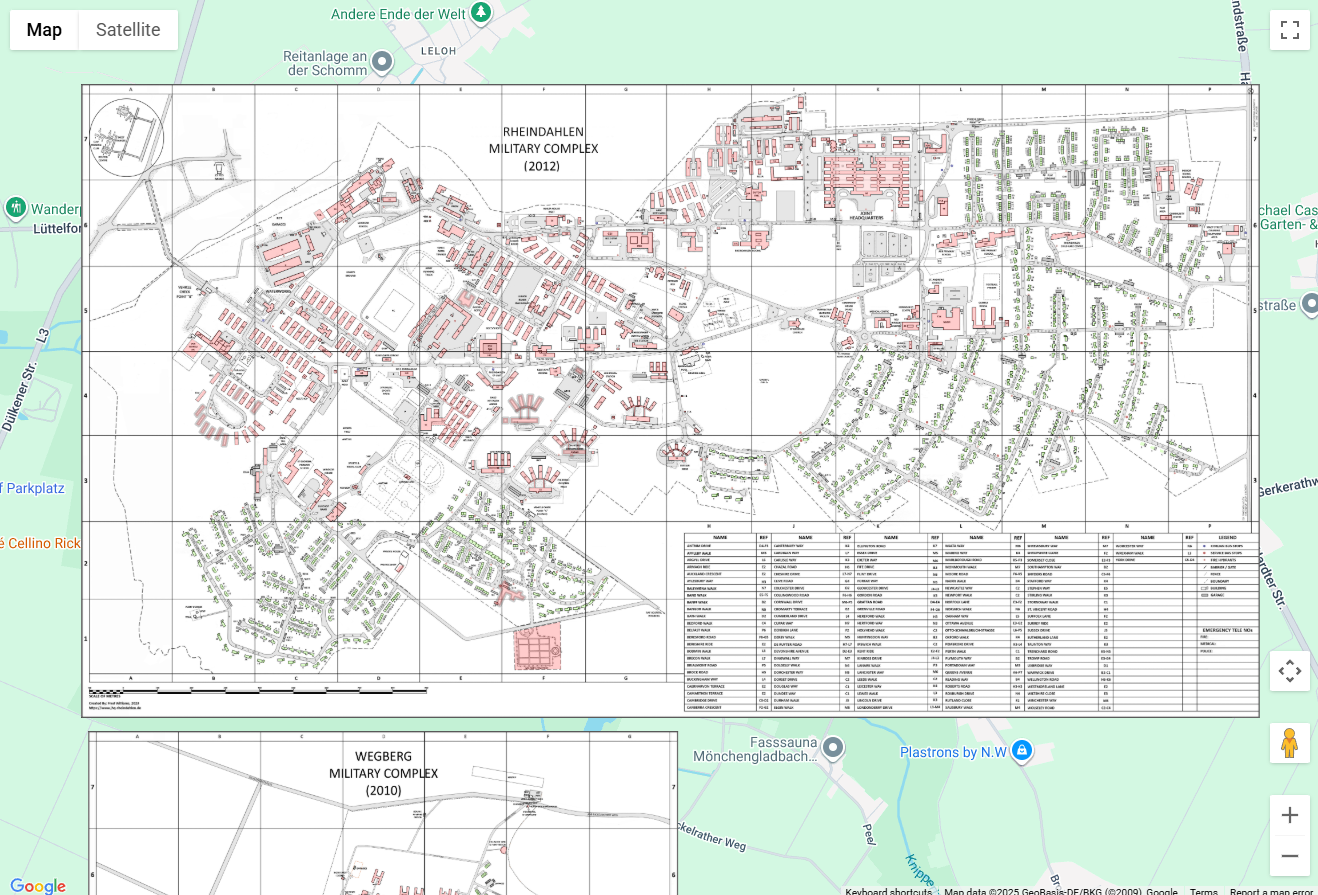
Task: Switch to the Satellite view tab
Action: tap(128, 30)
